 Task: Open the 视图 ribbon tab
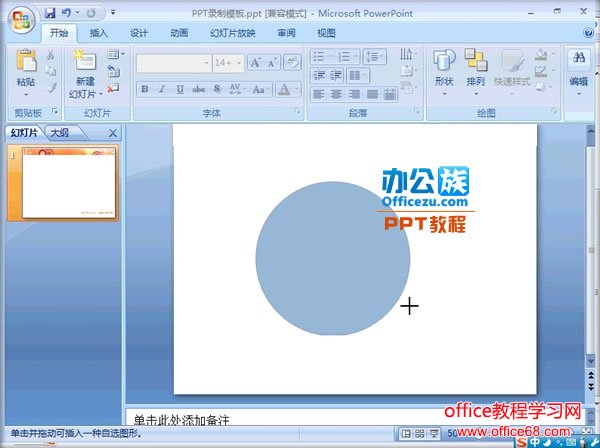326,33
